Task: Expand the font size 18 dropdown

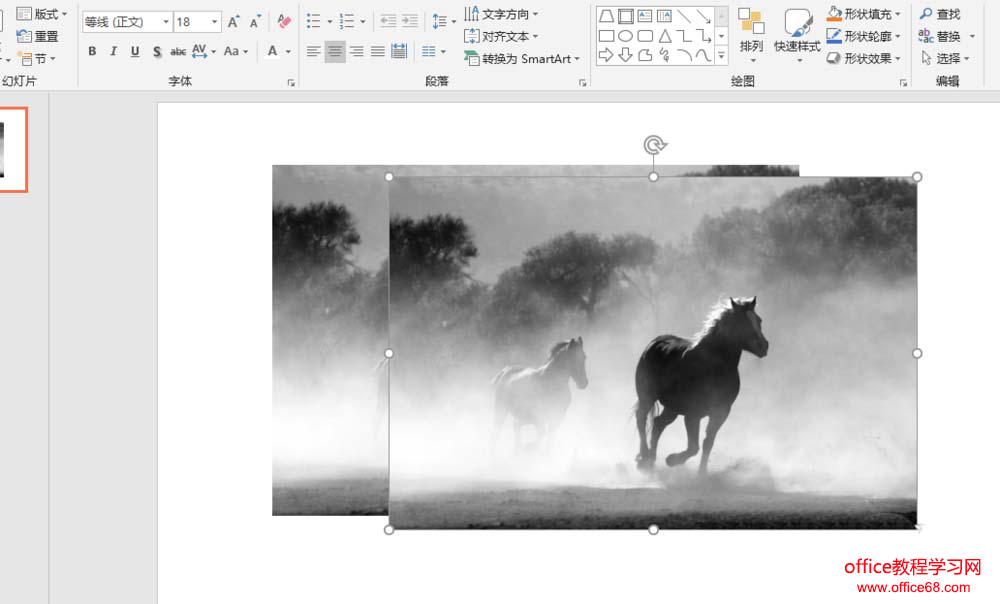Action: tap(215, 22)
